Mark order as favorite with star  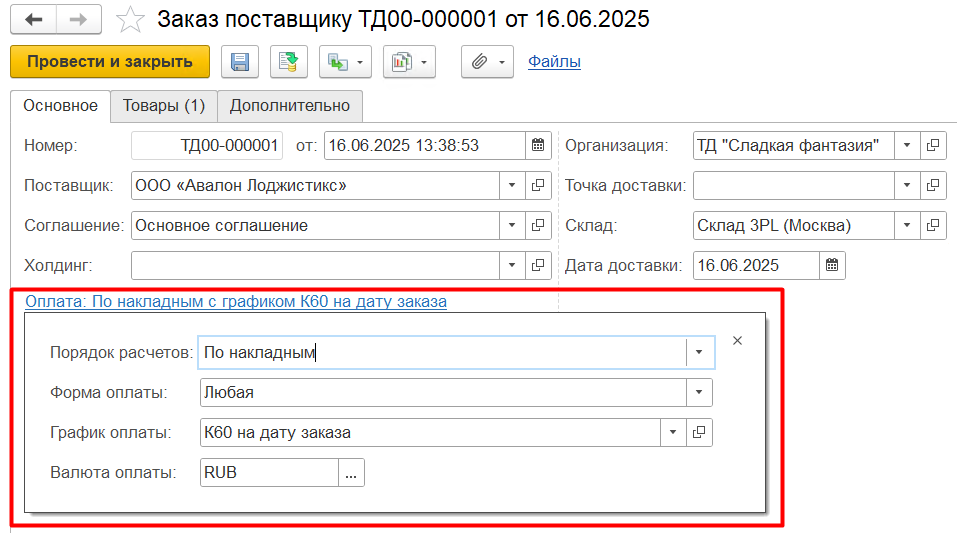(x=129, y=20)
